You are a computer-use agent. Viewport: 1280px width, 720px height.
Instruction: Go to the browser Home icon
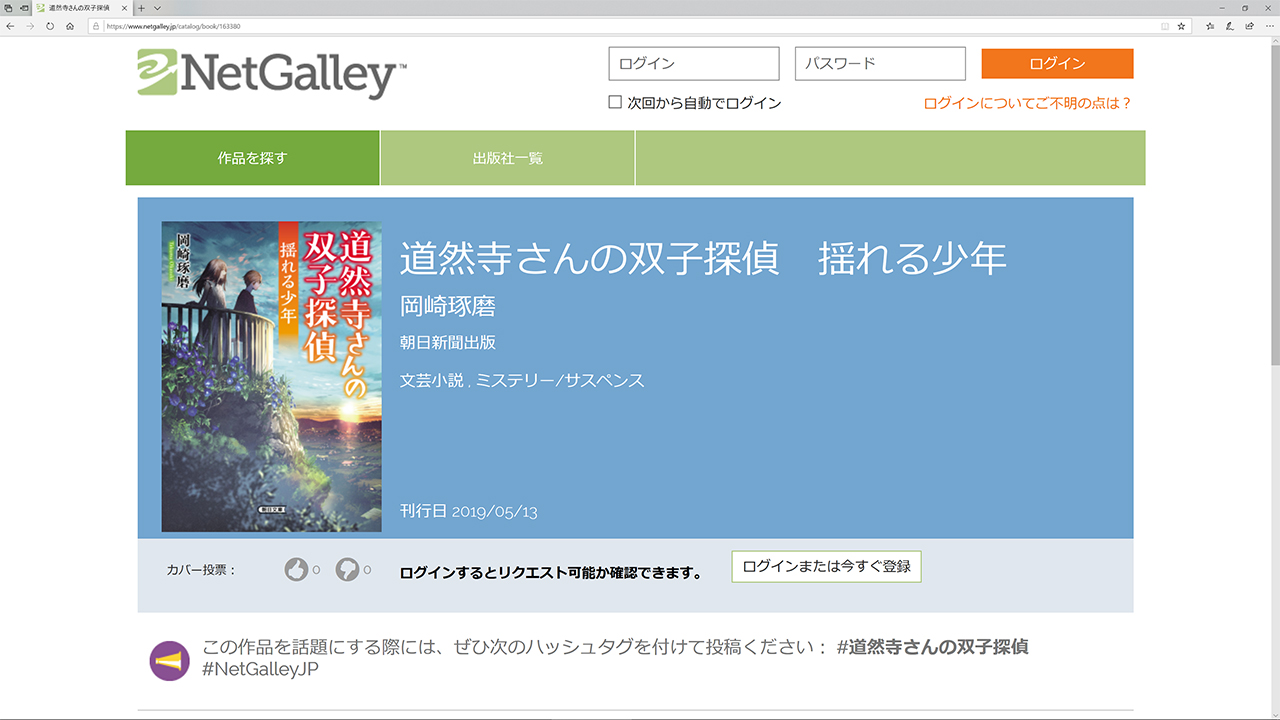[x=70, y=26]
